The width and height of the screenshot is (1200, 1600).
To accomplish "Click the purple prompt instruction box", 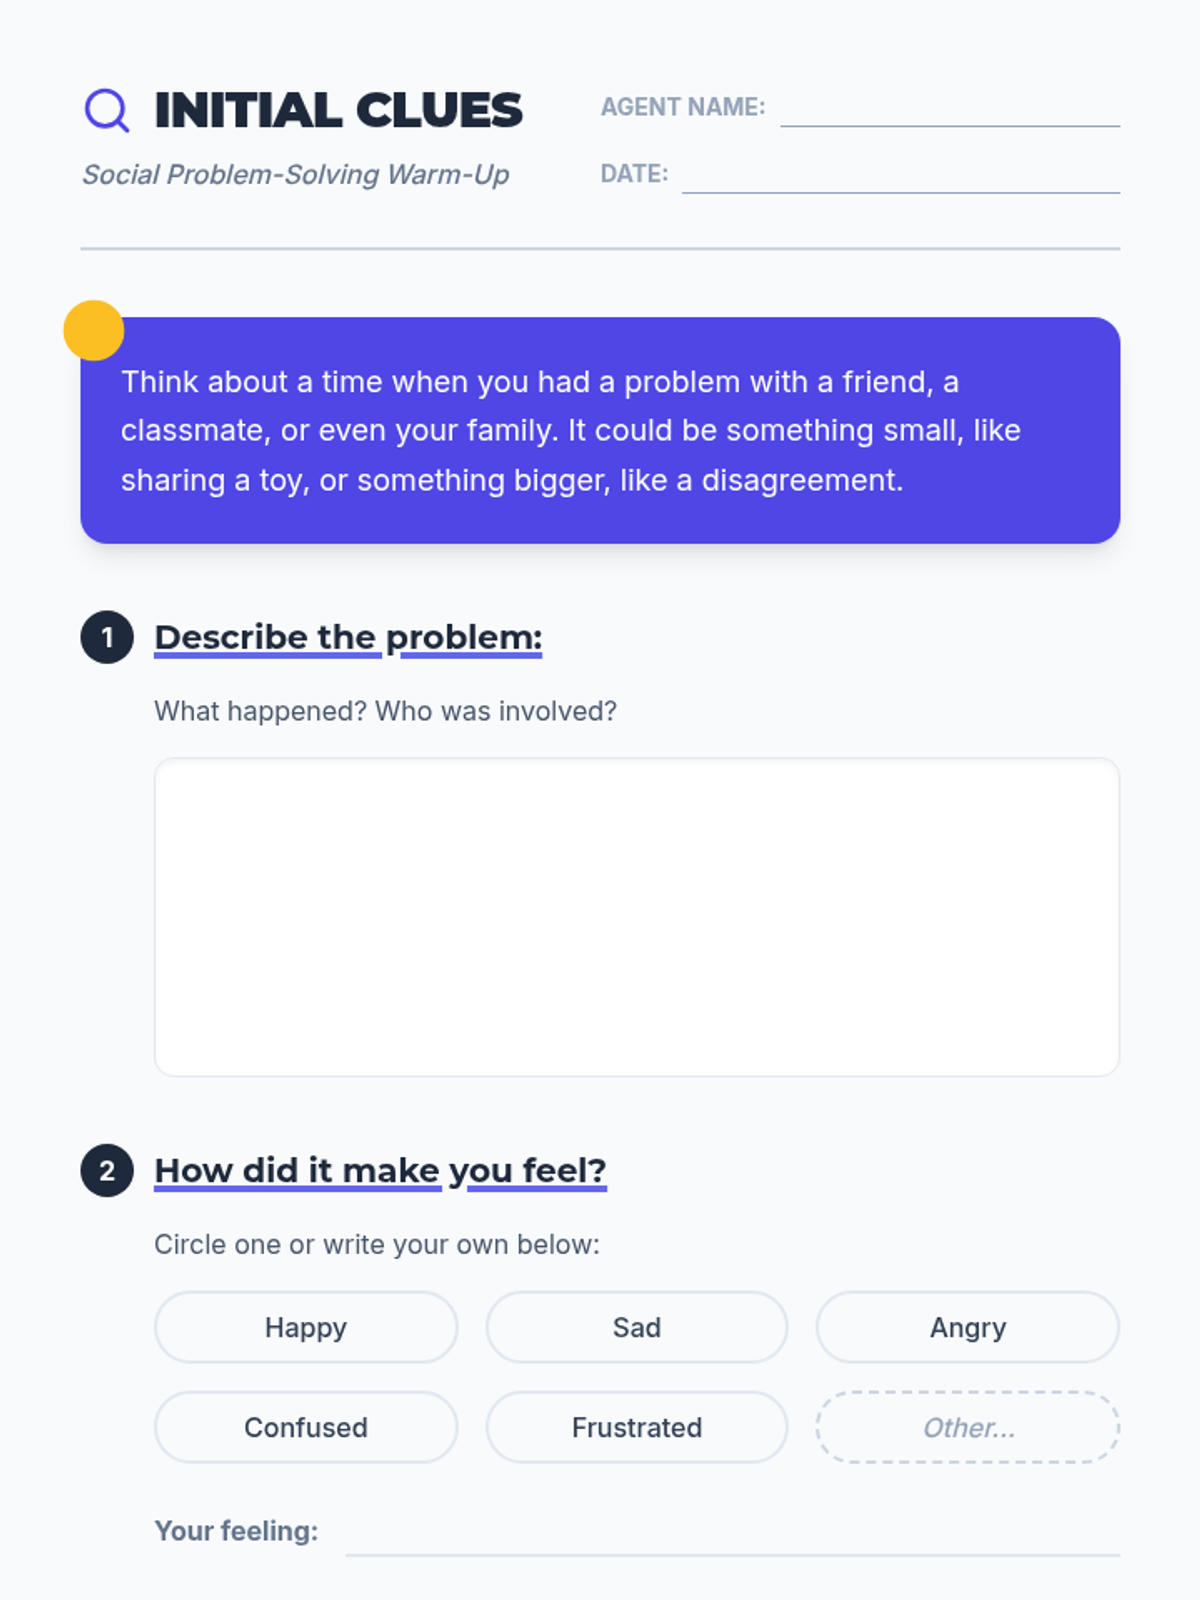I will pos(600,431).
